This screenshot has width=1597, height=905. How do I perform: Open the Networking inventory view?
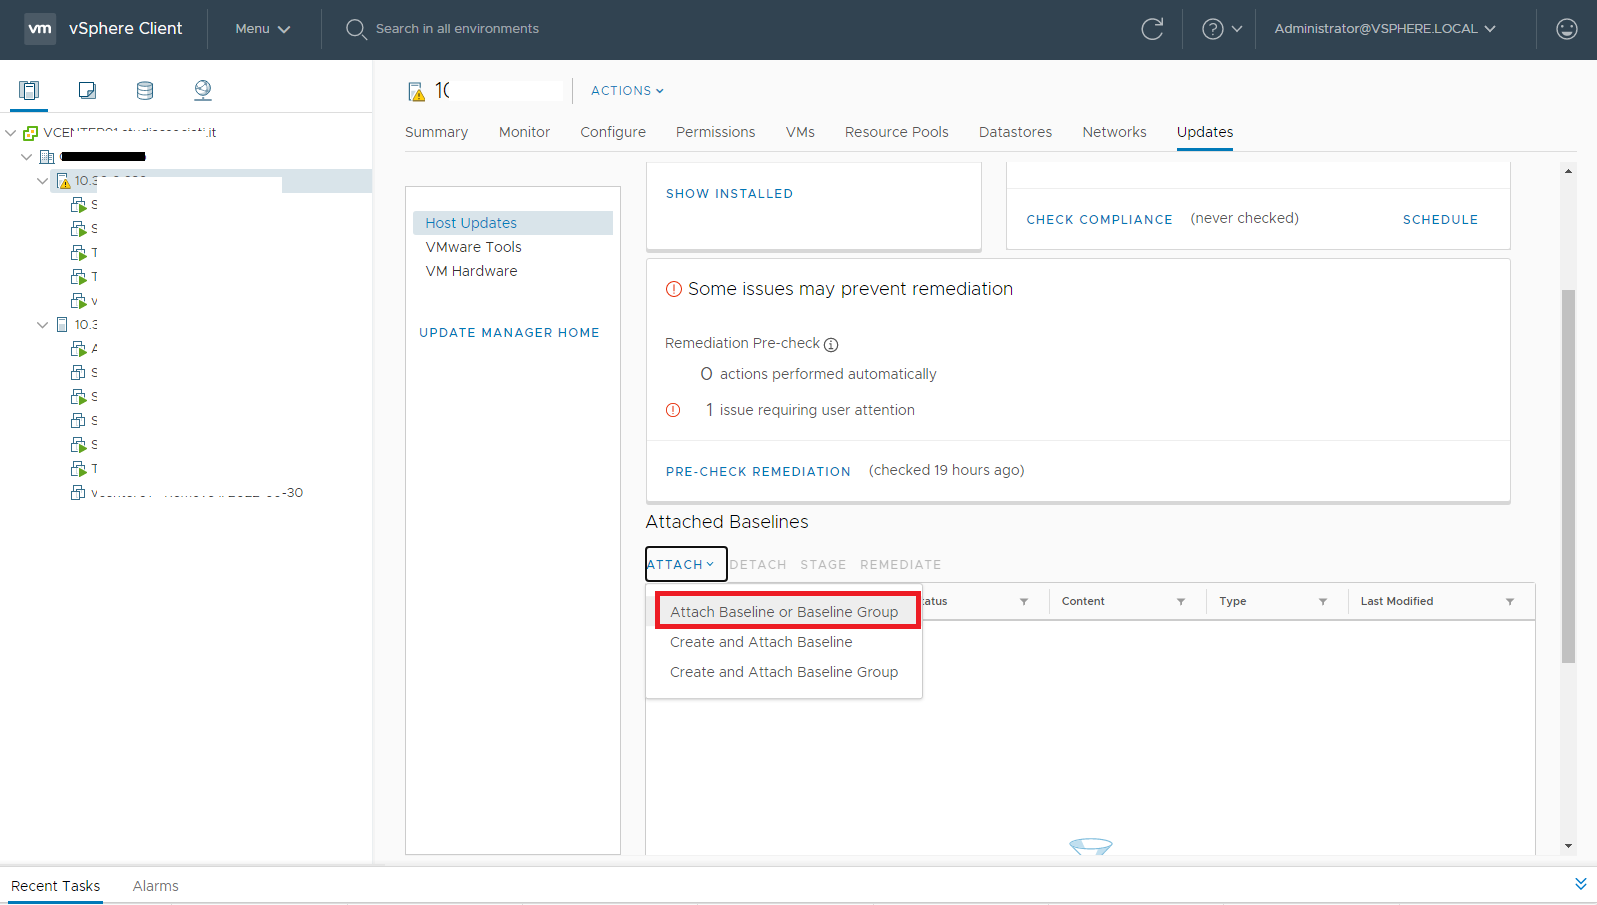pos(203,90)
